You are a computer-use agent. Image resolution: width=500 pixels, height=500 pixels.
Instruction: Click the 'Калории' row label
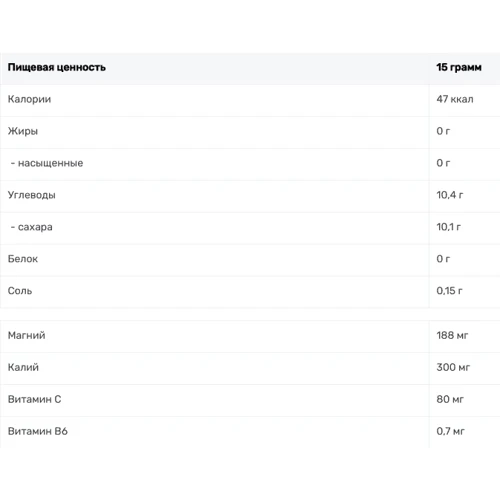click(x=29, y=99)
